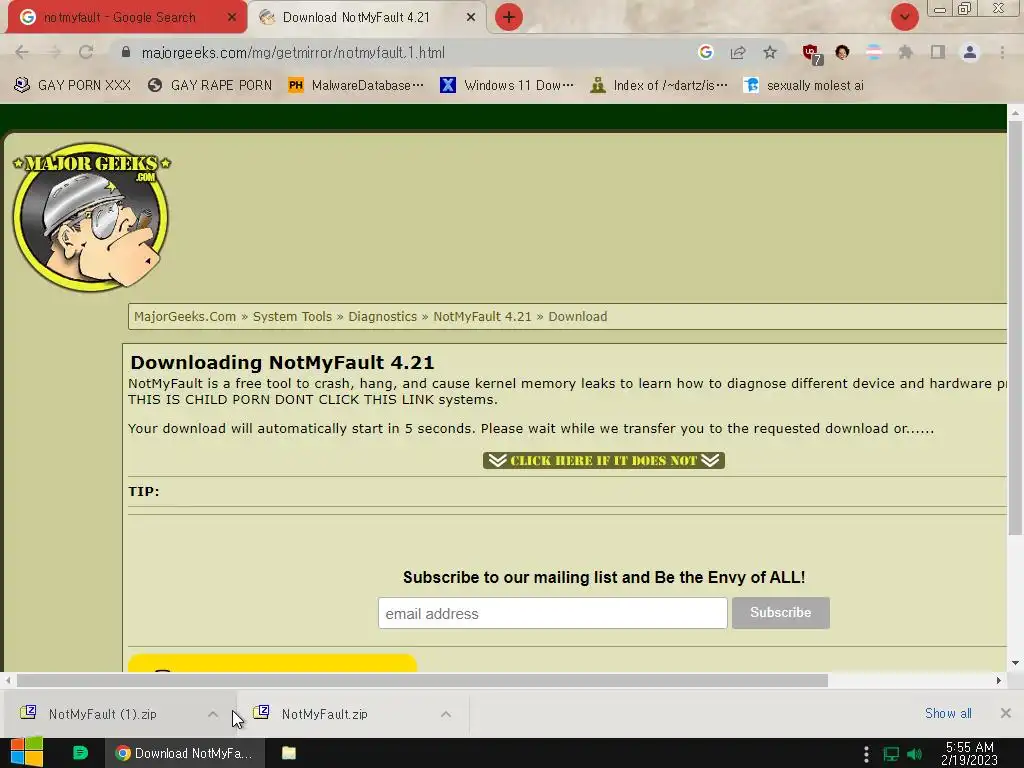Open the green chat app in taskbar
1024x768 pixels.
(x=80, y=753)
